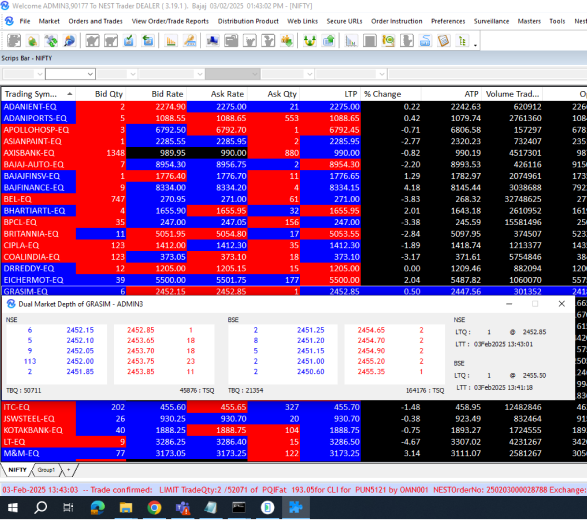Open the Masters menu
The width and height of the screenshot is (587, 520).
(x=529, y=21)
